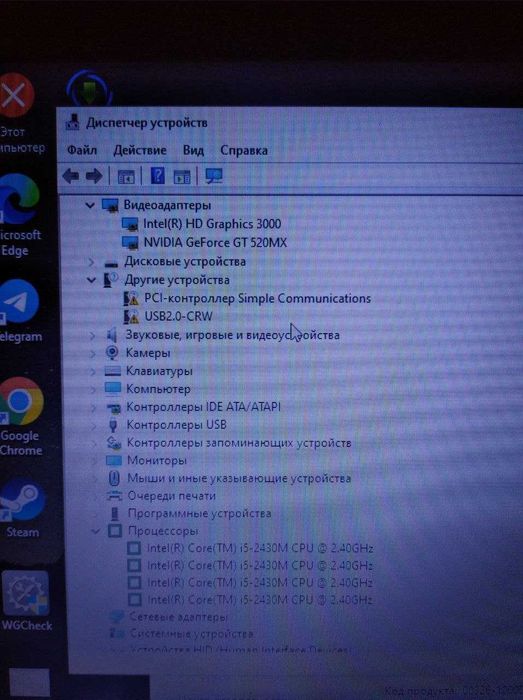523x700 pixels.
Task: Open the Google Chrome desktop shortcut
Action: 21,417
